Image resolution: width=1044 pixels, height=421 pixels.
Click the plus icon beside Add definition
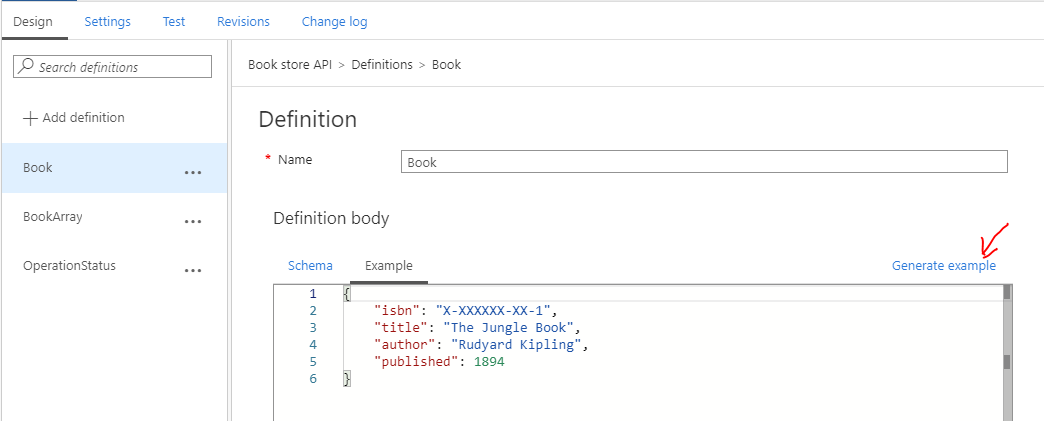pos(30,118)
